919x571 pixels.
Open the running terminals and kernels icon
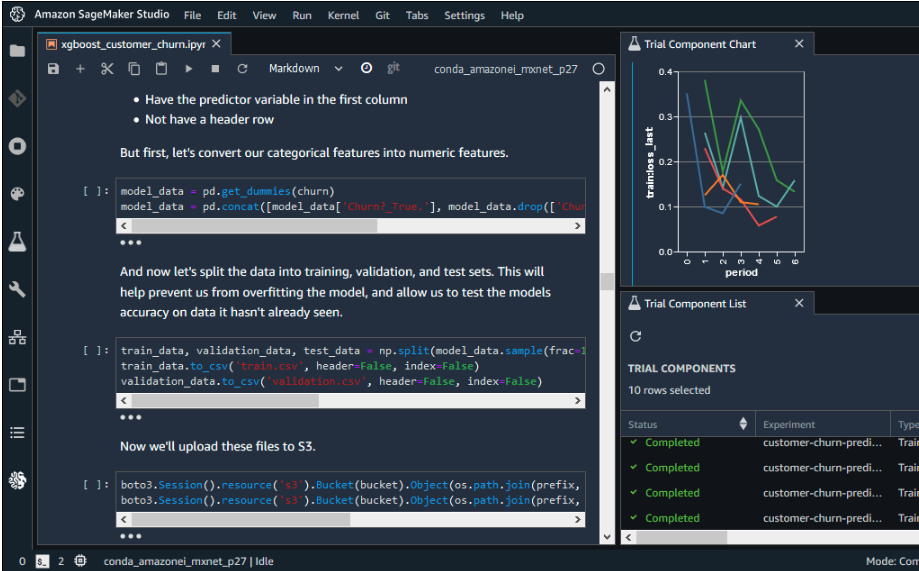17,146
